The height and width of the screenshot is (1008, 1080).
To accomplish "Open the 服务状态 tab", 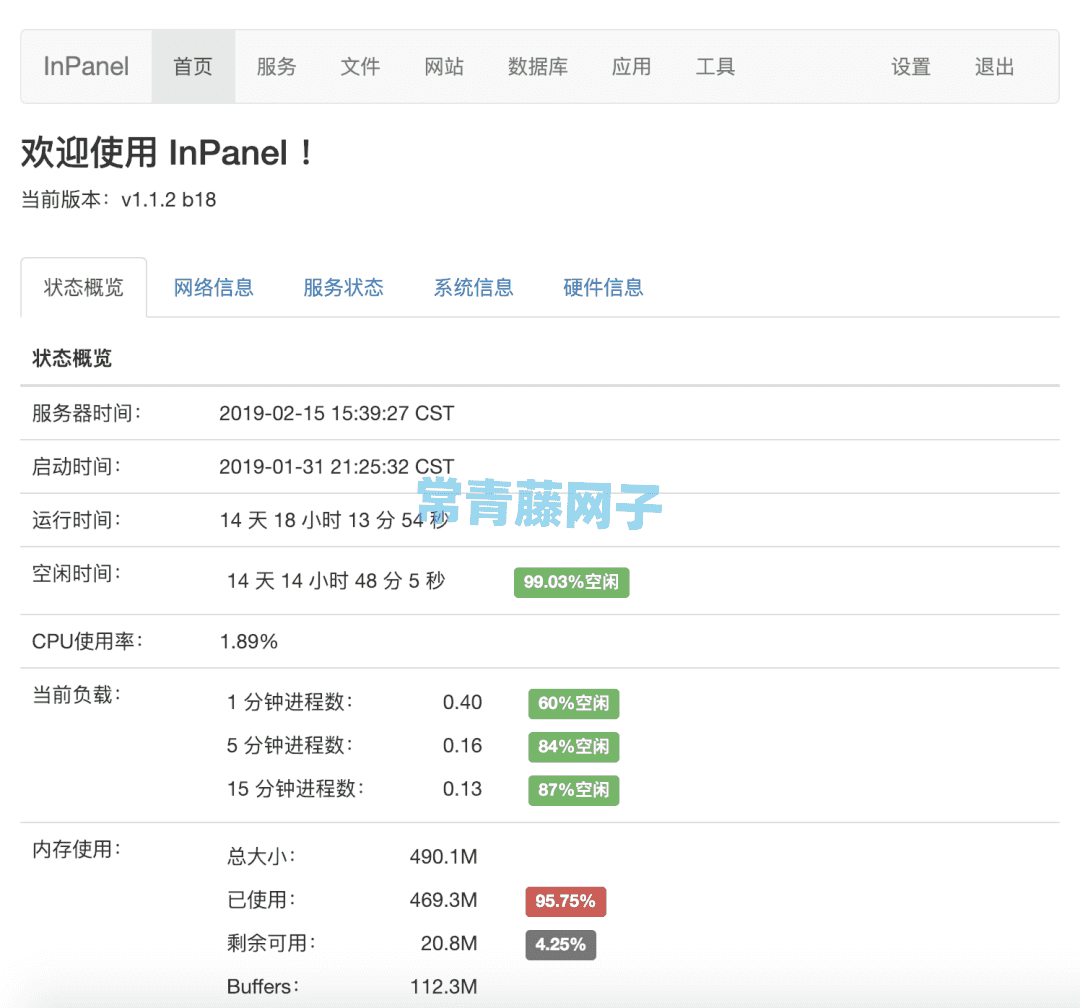I will (x=343, y=287).
